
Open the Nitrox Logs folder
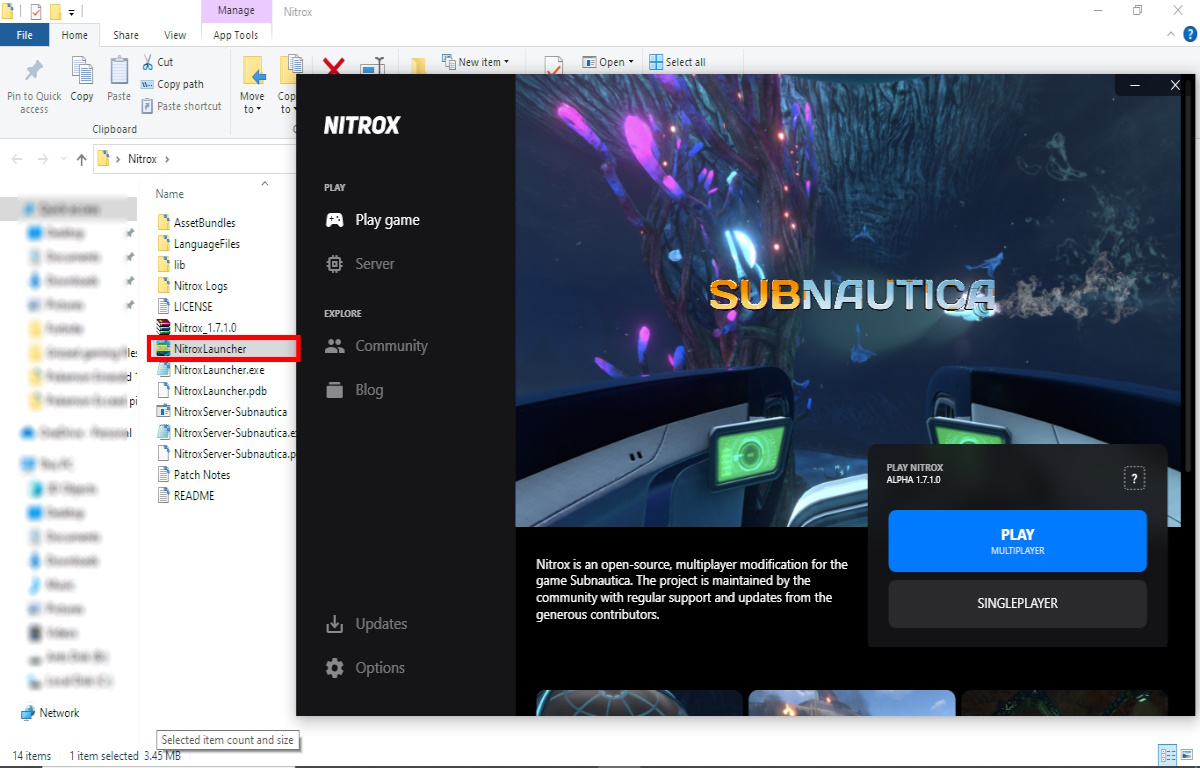click(x=200, y=286)
